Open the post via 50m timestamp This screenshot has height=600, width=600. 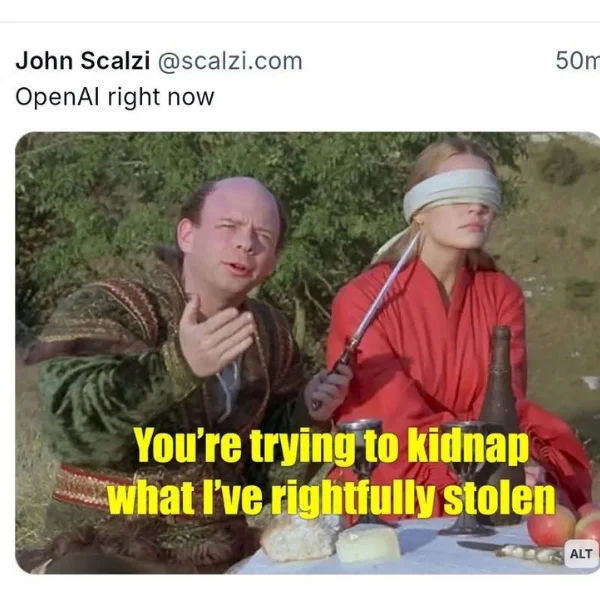[x=578, y=60]
